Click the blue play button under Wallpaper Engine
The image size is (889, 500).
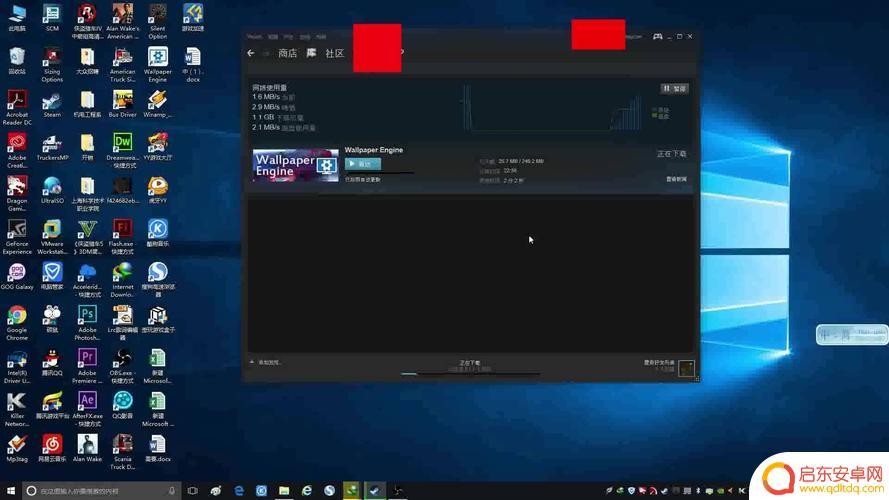pos(363,164)
